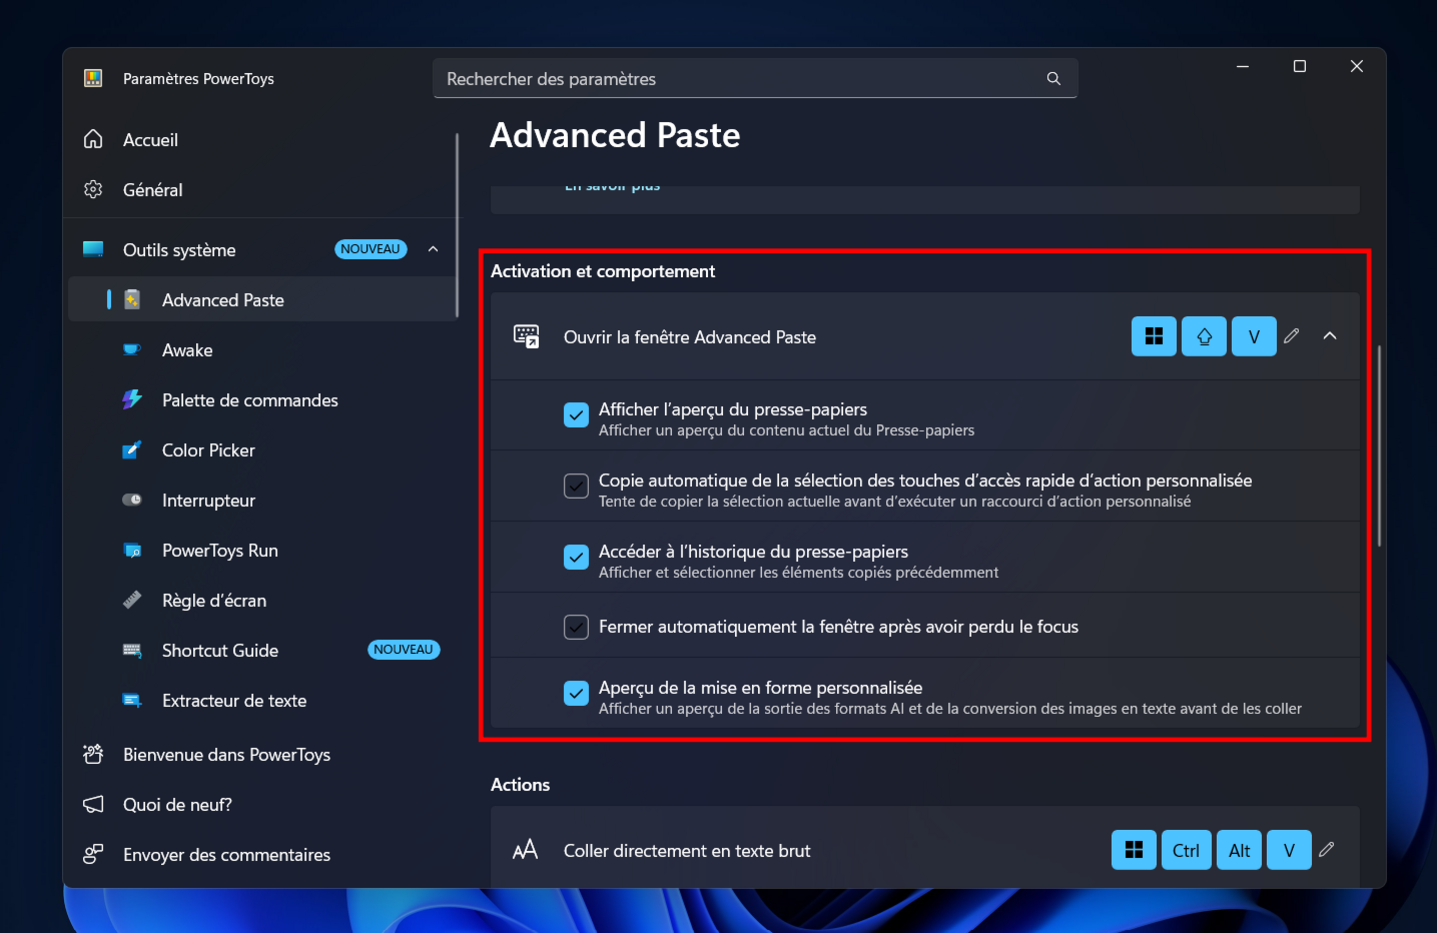
Task: Click the Rechercher des paramètres search field
Action: pyautogui.click(x=755, y=78)
